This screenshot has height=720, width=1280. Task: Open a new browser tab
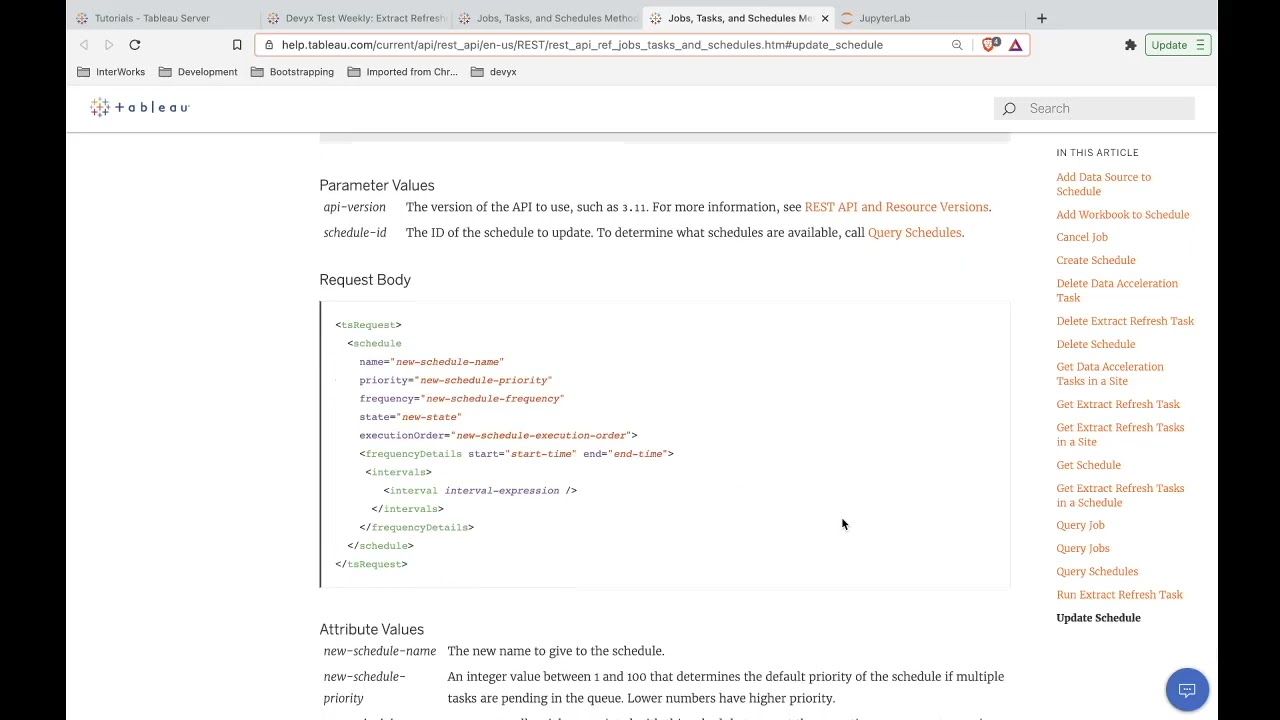1041,18
